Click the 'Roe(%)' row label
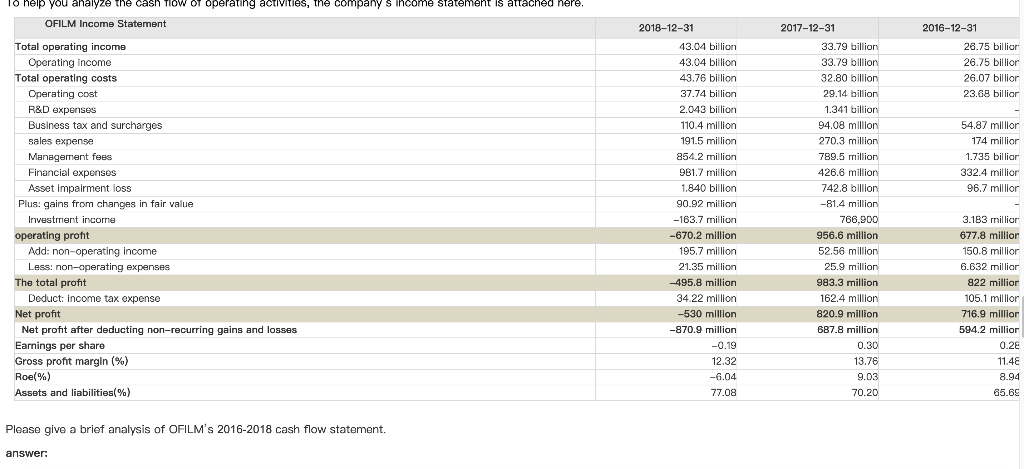The height and width of the screenshot is (469, 1024). [x=33, y=377]
